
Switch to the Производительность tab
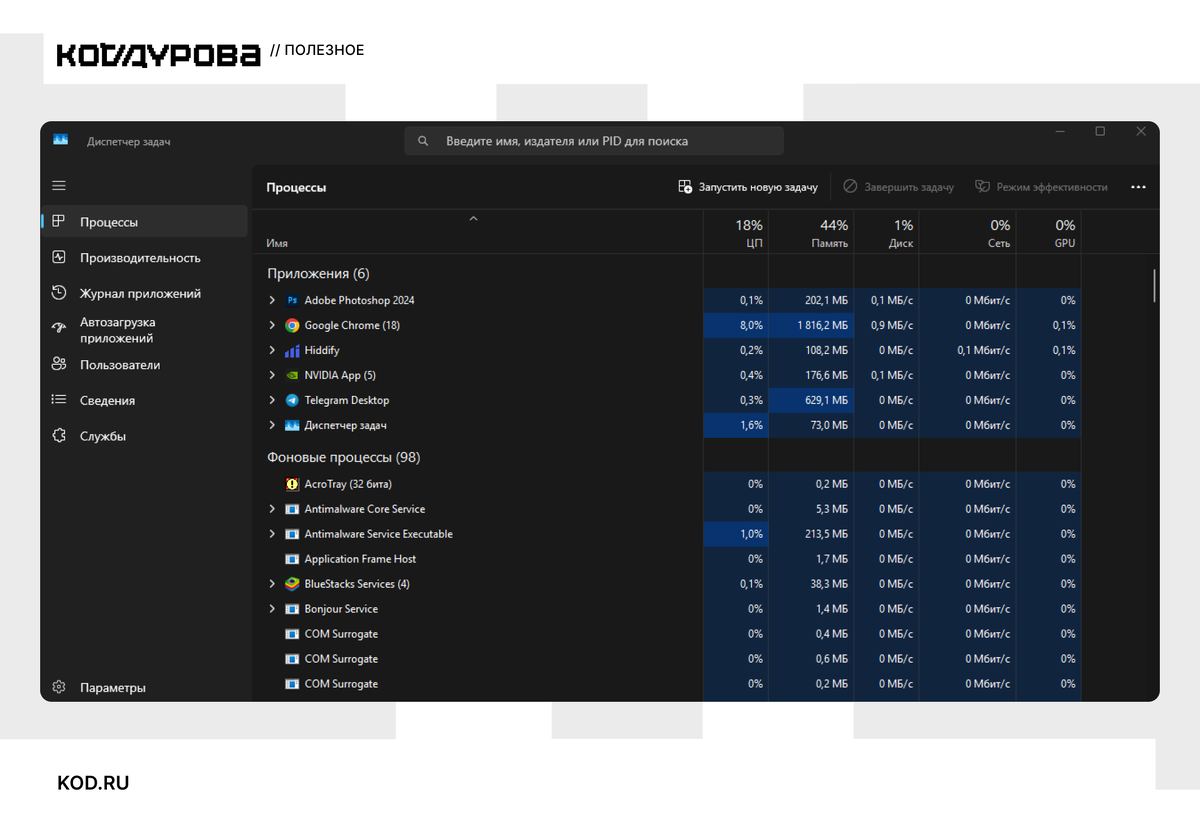tap(144, 258)
